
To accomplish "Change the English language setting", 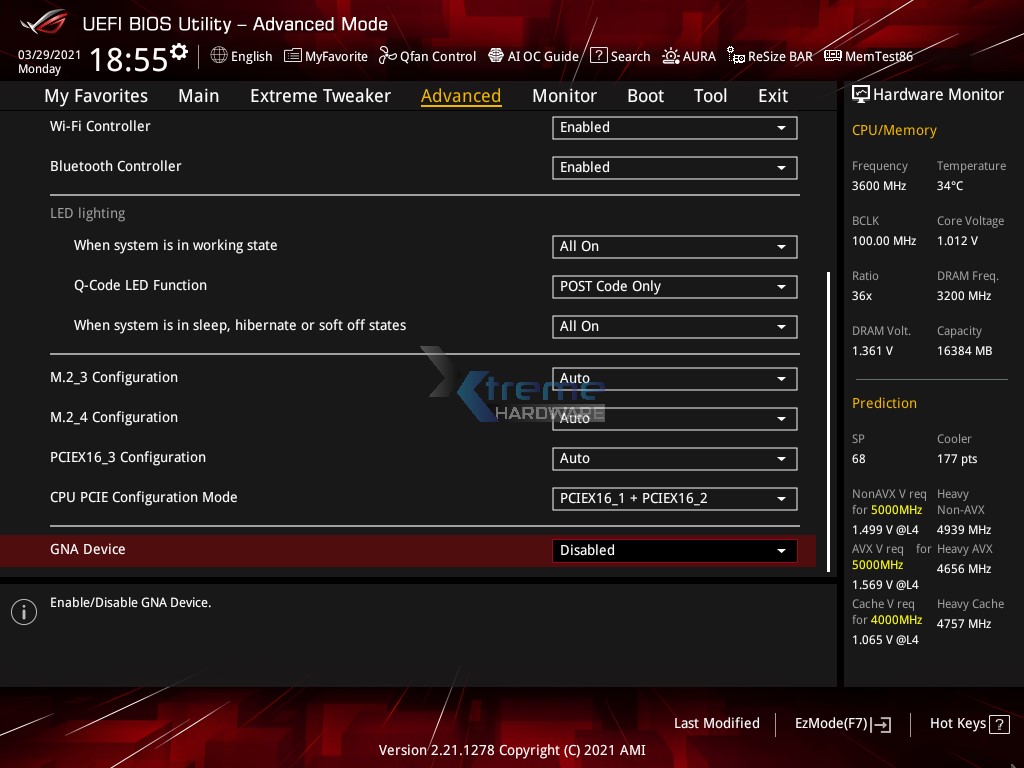I will pyautogui.click(x=241, y=56).
